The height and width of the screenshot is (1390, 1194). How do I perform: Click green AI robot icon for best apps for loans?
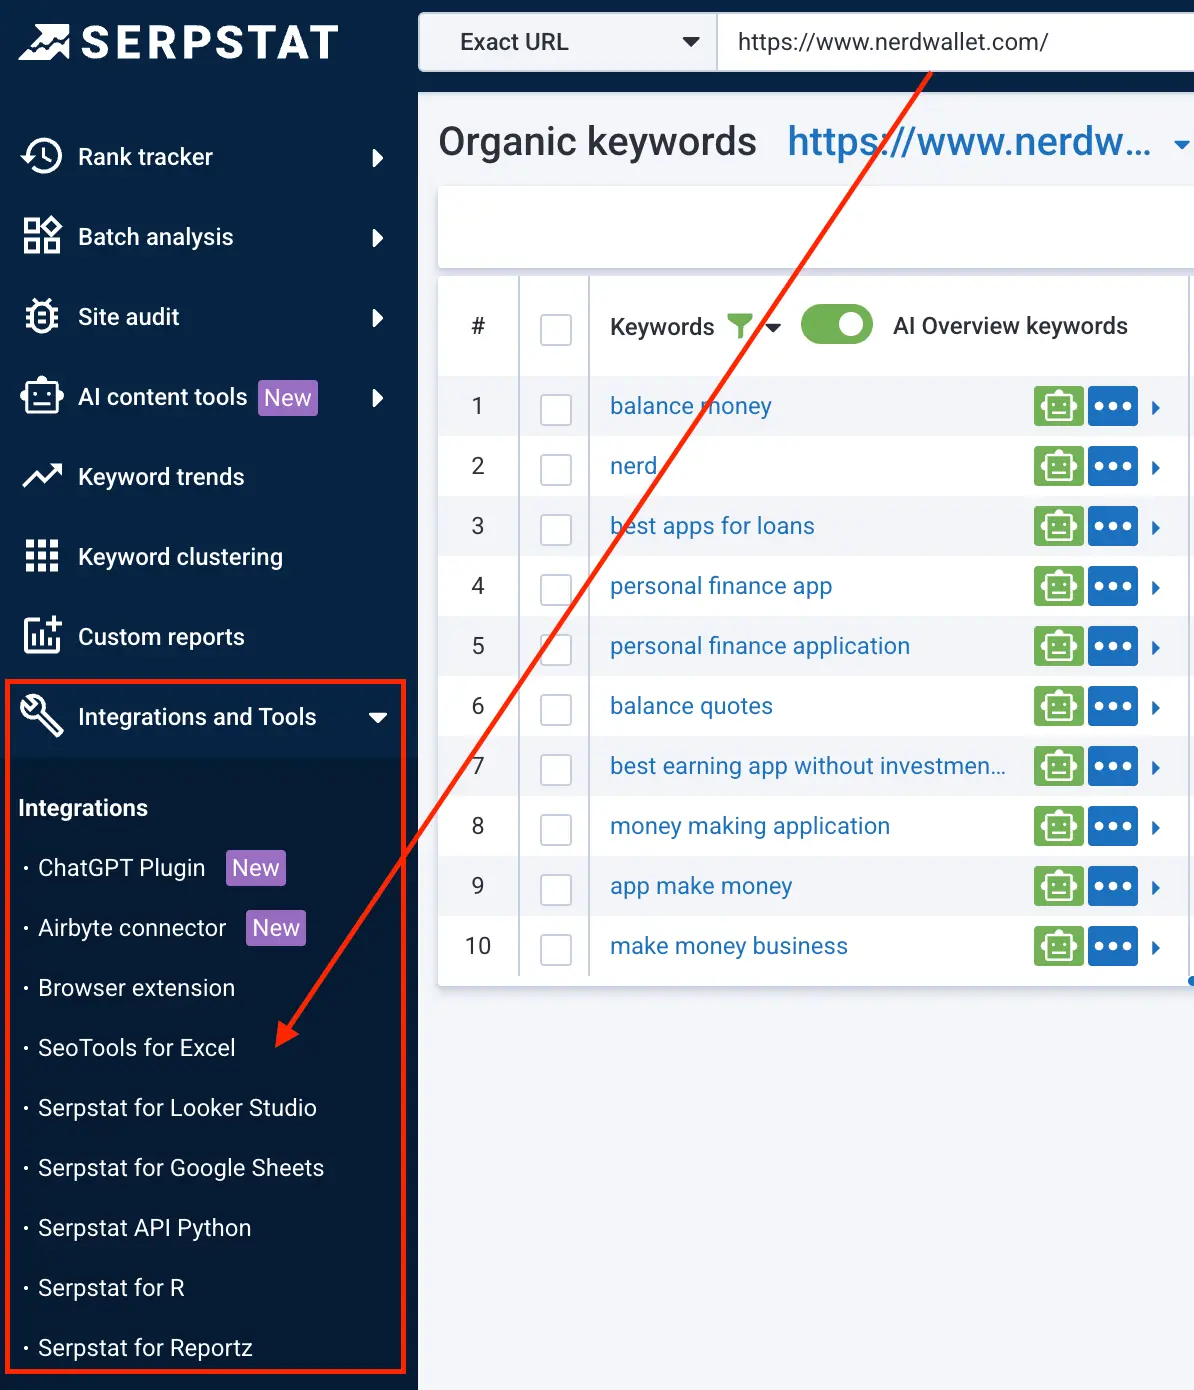tap(1058, 526)
